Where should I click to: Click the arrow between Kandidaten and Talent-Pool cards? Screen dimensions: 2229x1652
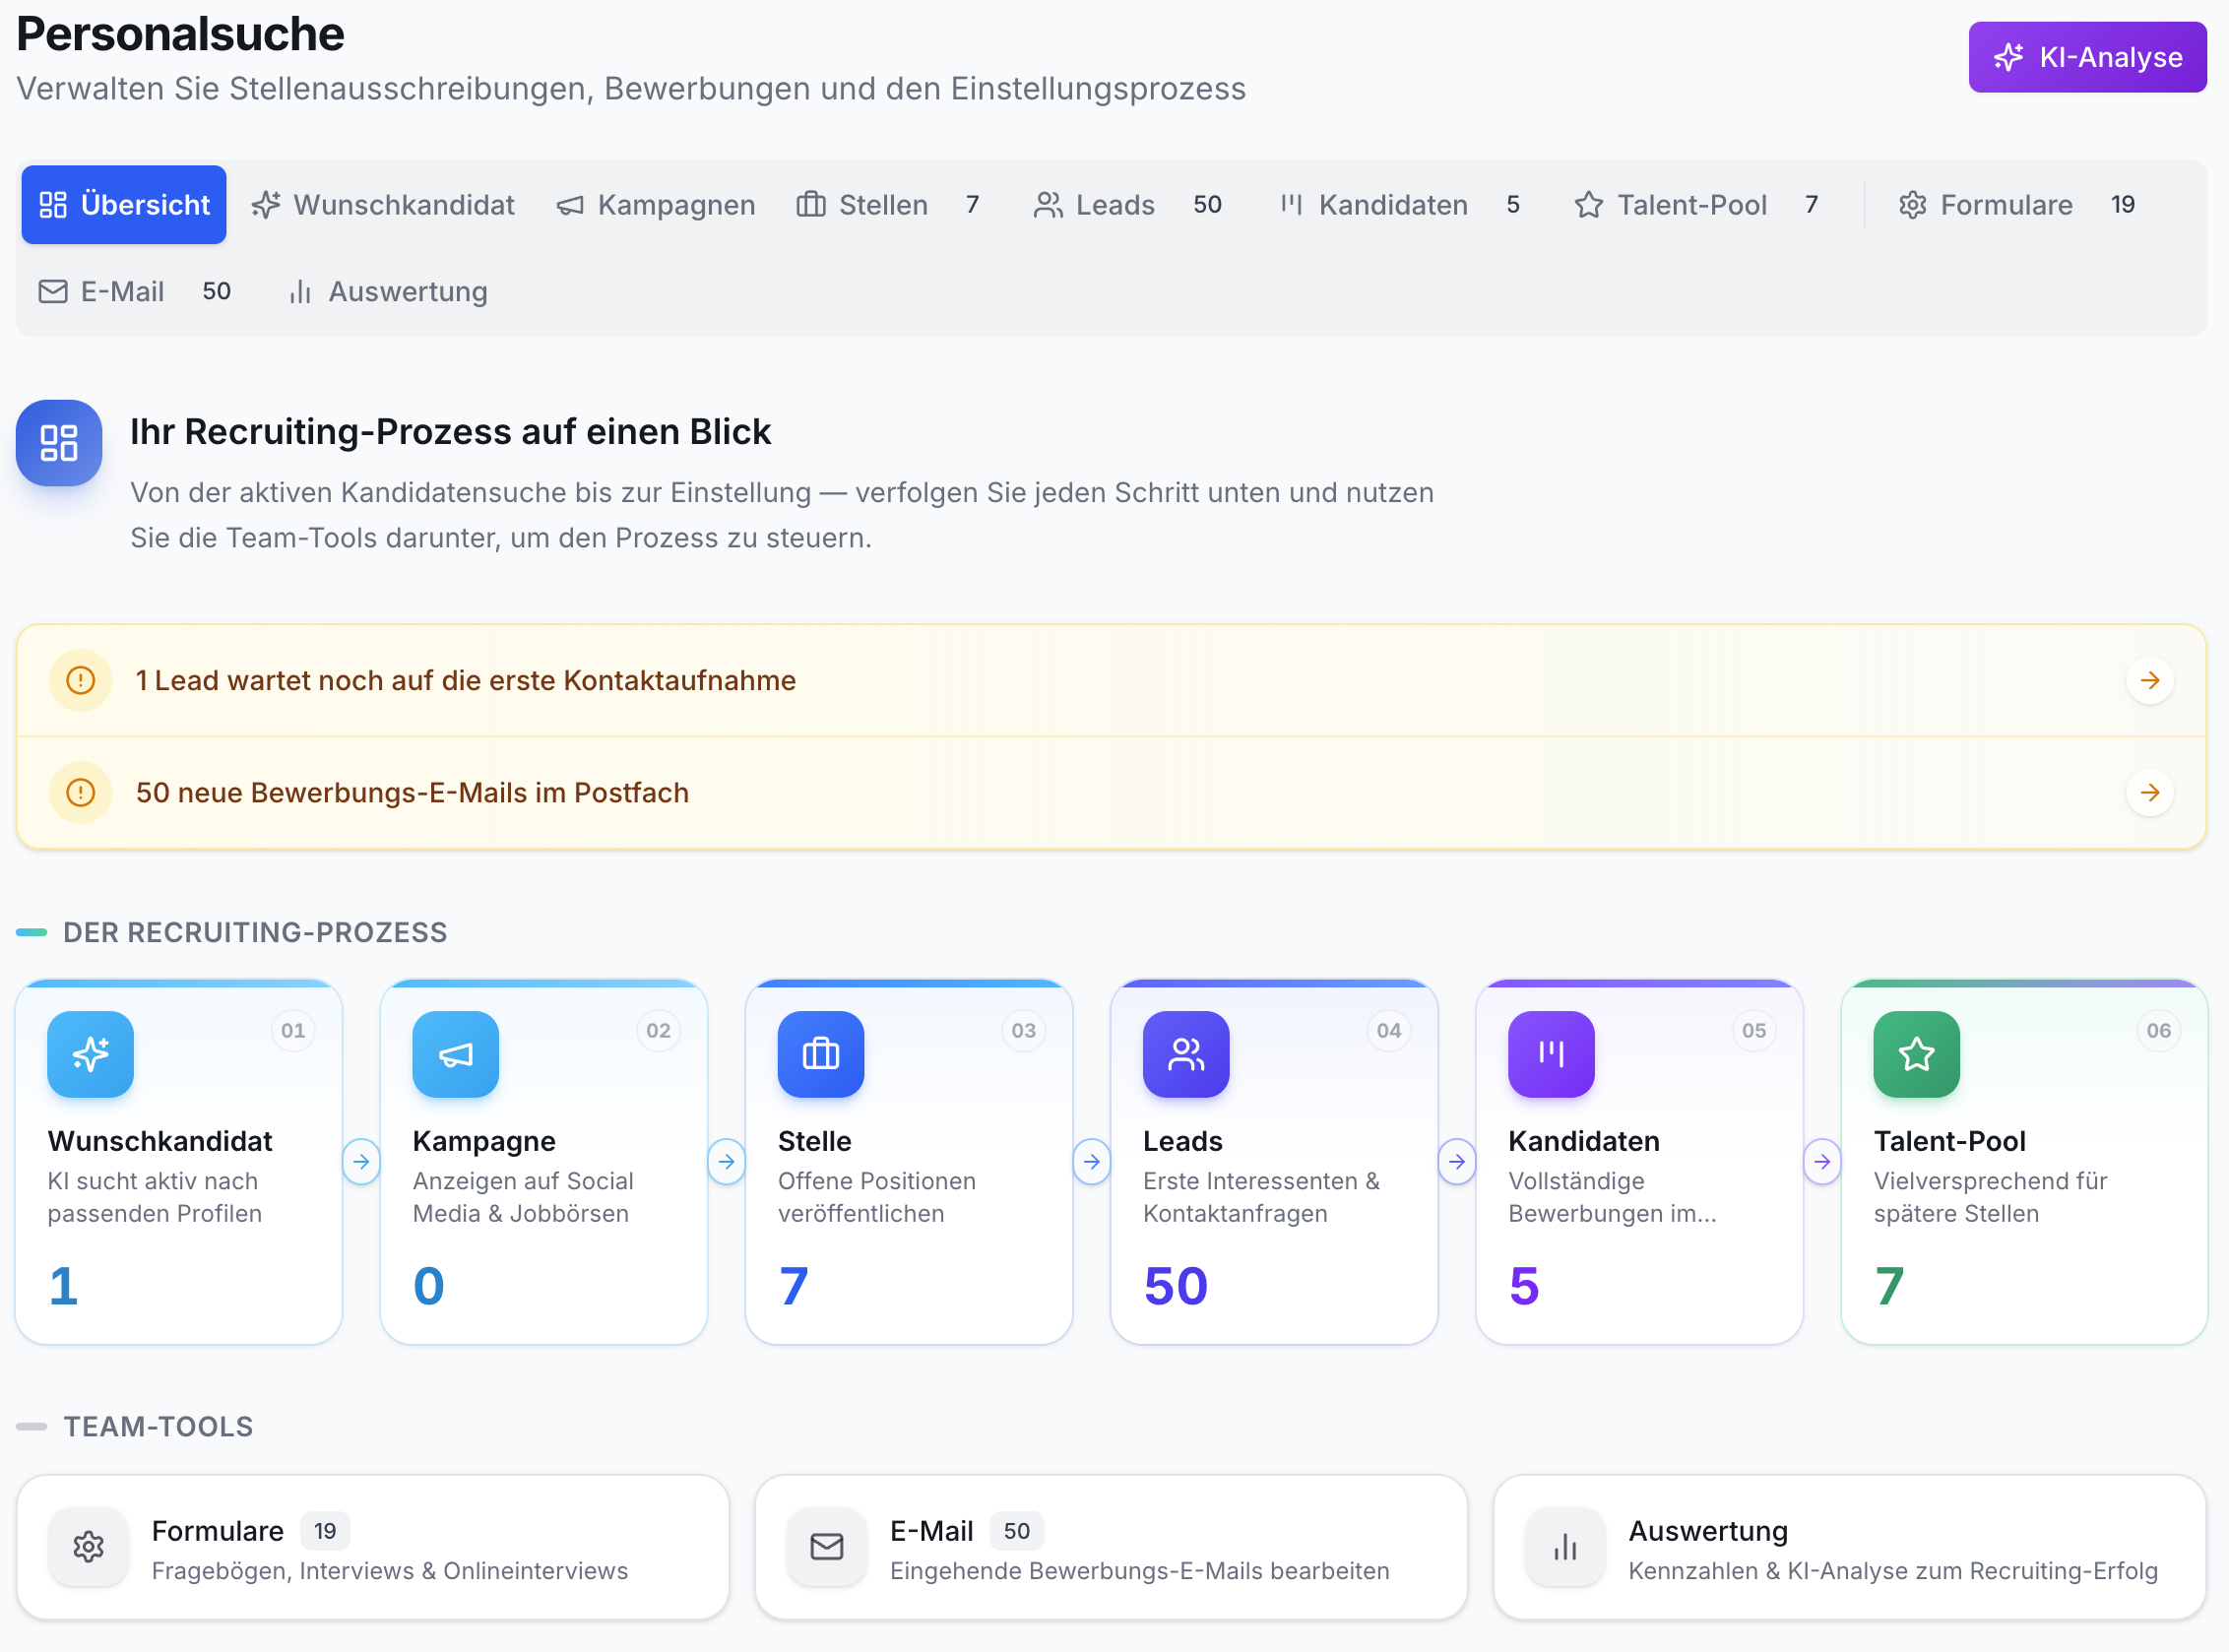pyautogui.click(x=1821, y=1161)
